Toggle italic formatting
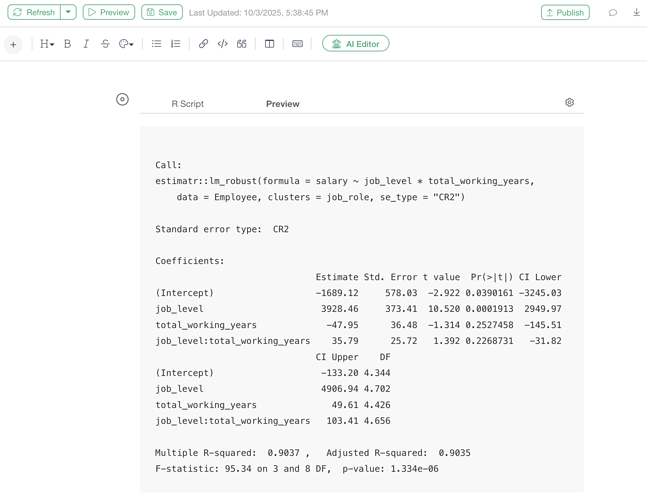This screenshot has width=647, height=500. tap(86, 44)
